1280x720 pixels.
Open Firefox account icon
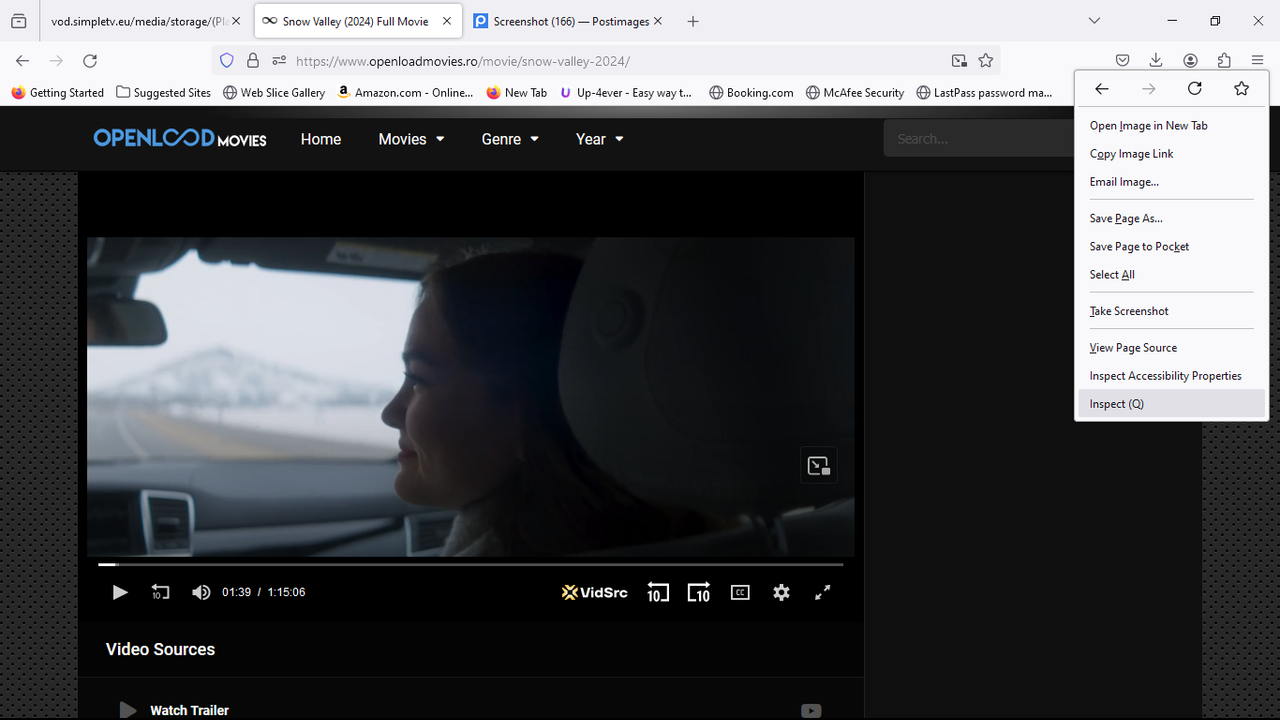1190,61
